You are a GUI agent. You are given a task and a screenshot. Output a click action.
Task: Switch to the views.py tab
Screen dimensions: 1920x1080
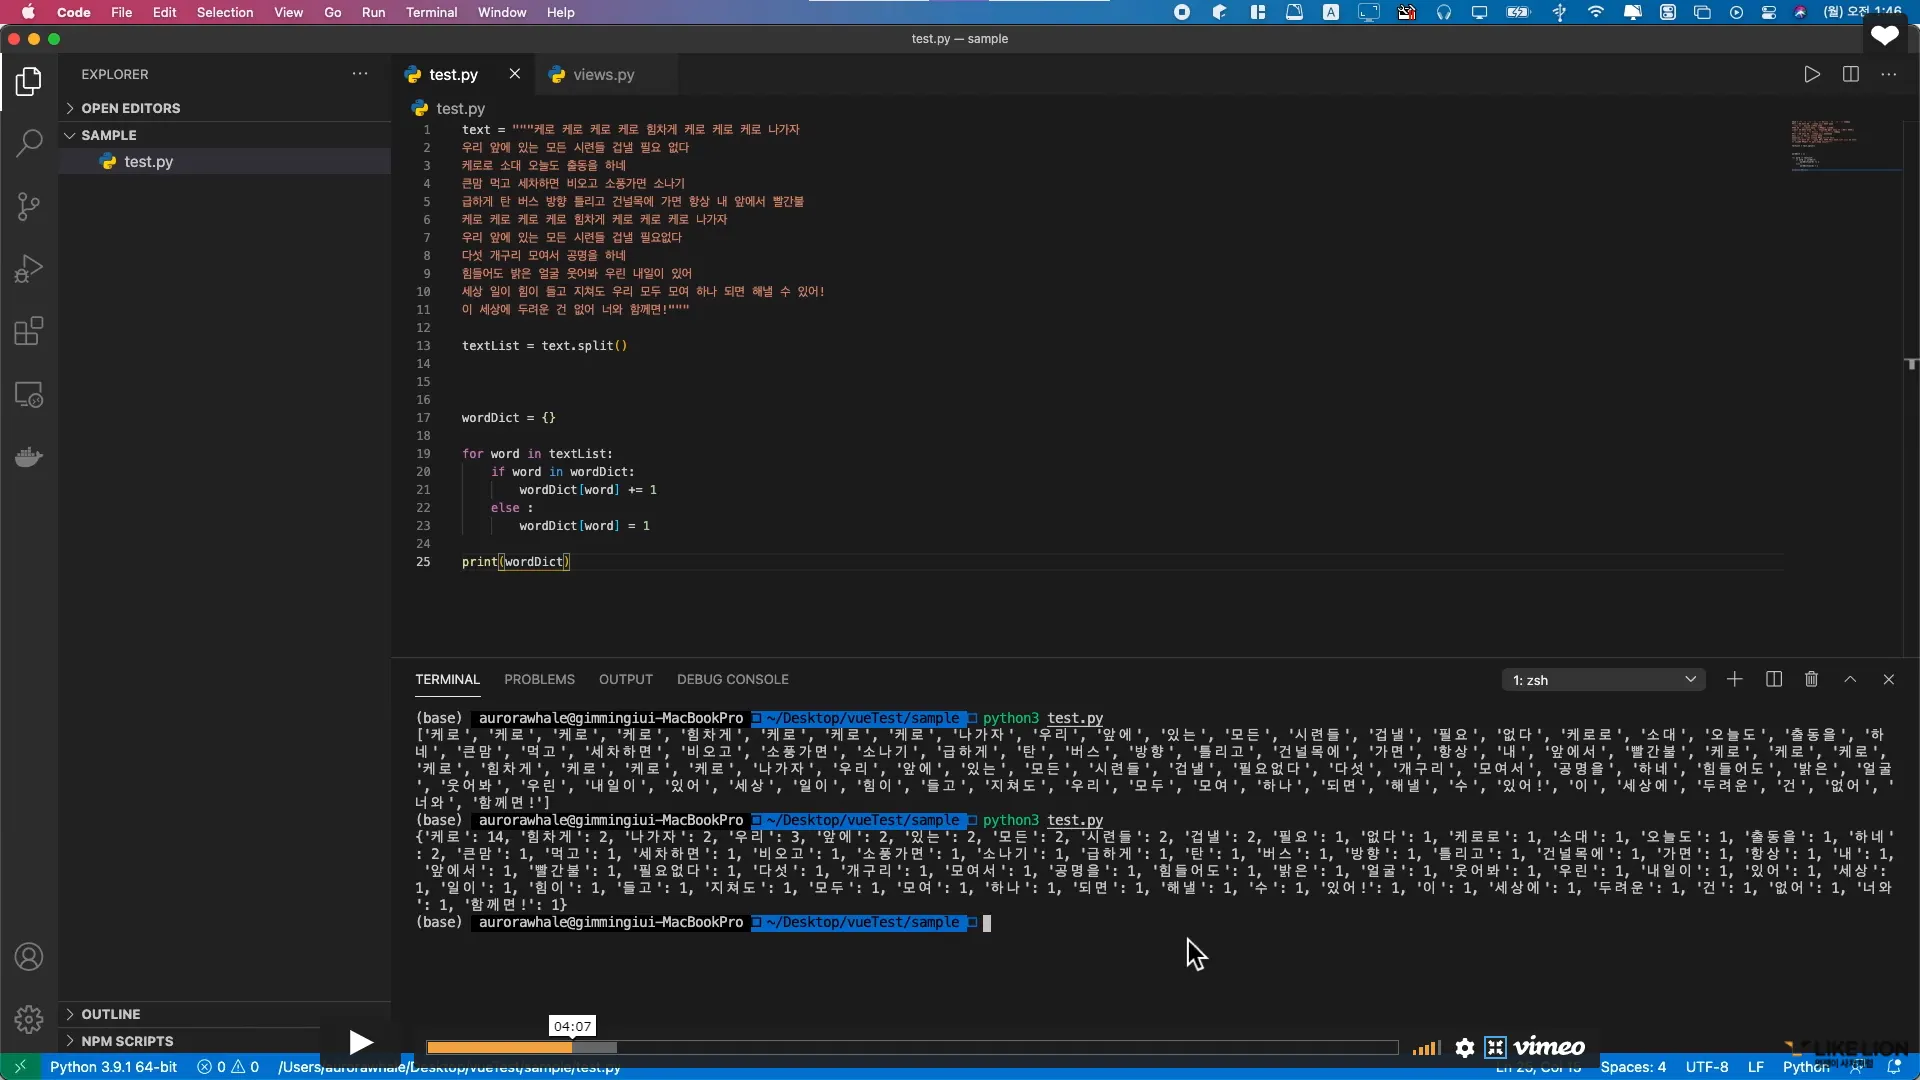point(603,74)
